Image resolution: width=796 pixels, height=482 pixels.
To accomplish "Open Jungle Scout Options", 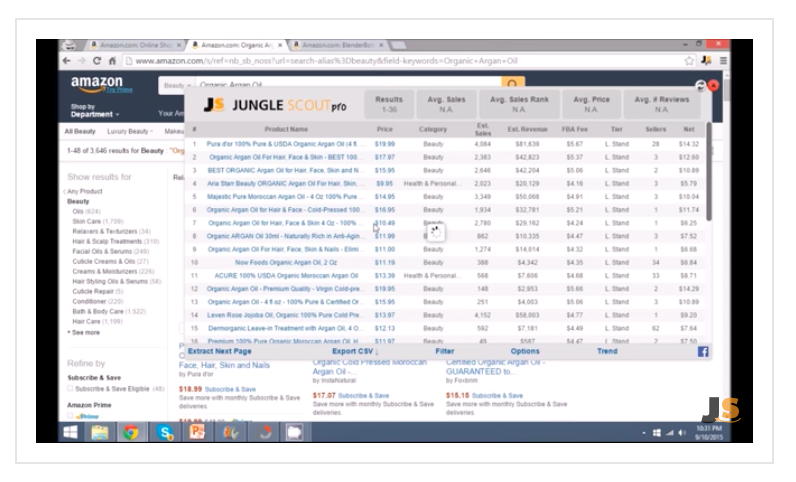I will coord(525,351).
